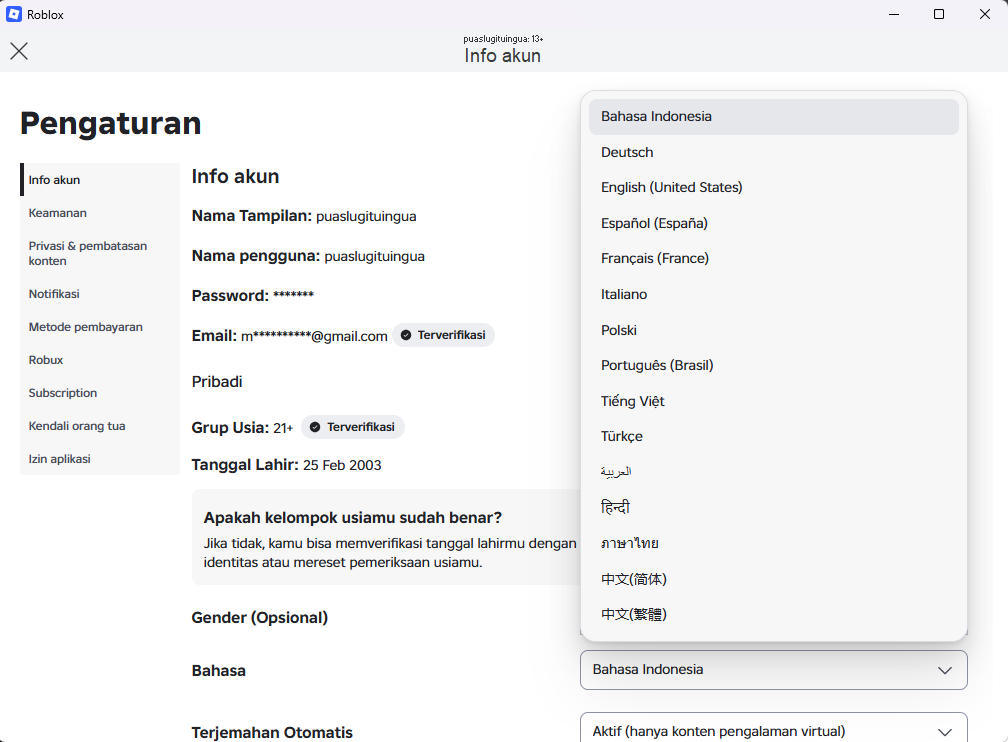Open Info akun settings tab

100,180
